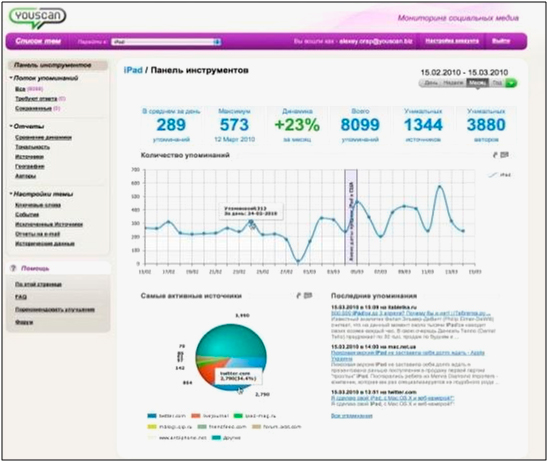
Task: Open the География report
Action: 30,166
